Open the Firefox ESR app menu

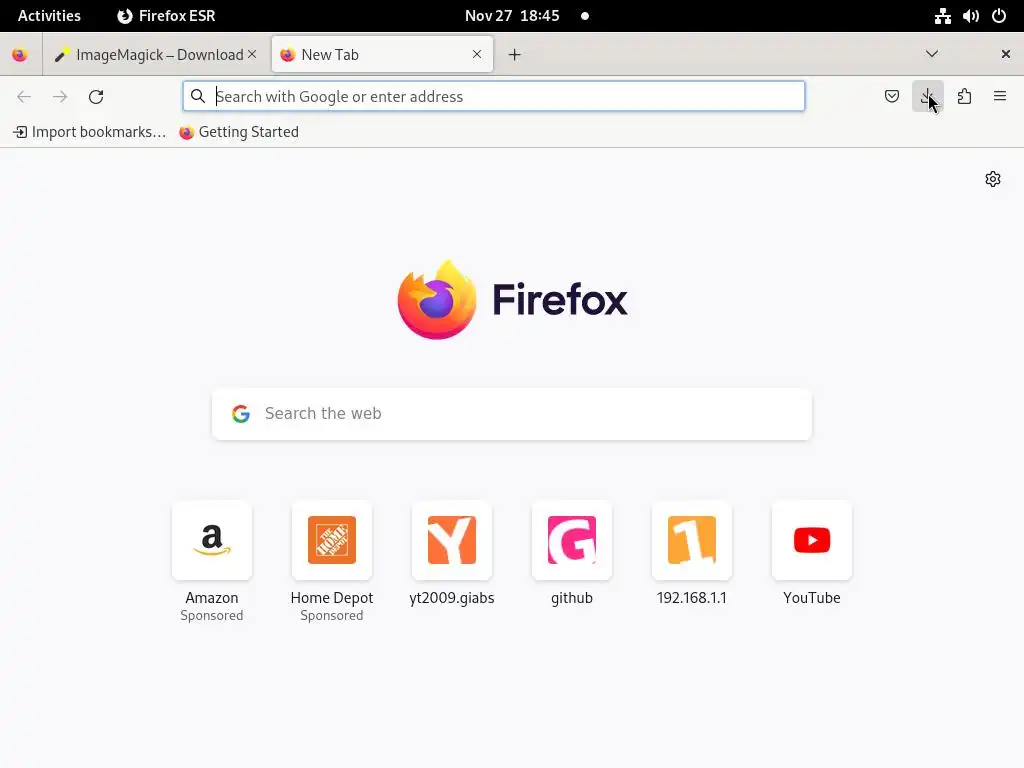point(166,16)
